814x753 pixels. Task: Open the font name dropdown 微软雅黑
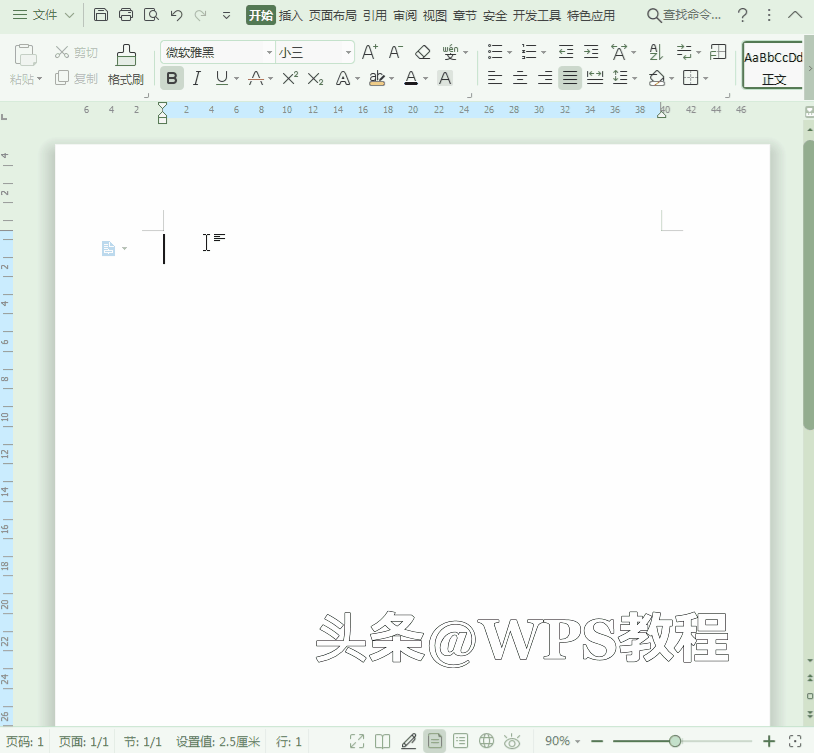269,52
